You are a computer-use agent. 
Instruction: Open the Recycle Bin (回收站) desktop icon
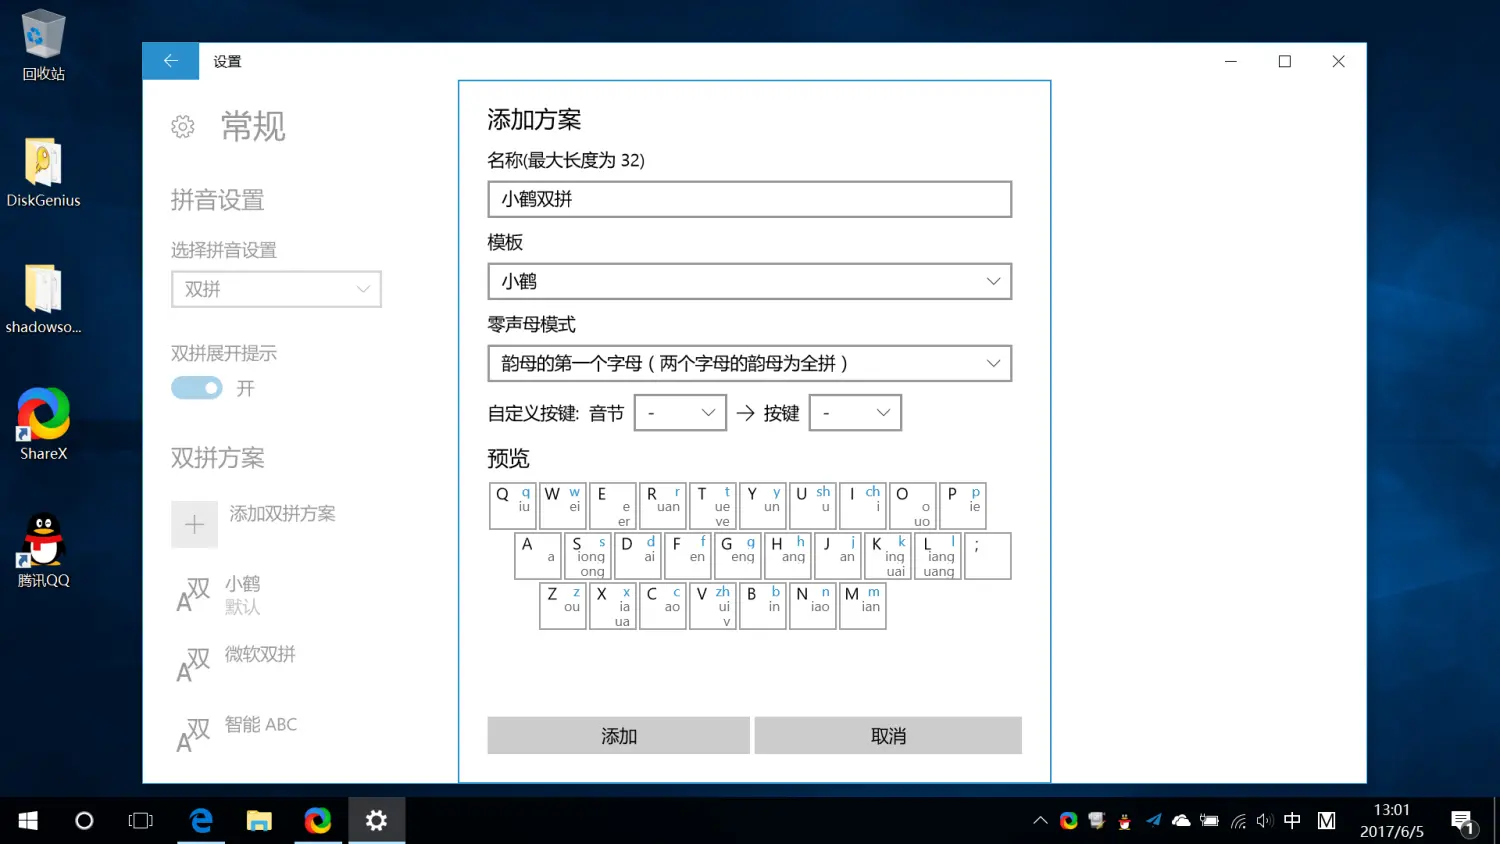(x=43, y=46)
